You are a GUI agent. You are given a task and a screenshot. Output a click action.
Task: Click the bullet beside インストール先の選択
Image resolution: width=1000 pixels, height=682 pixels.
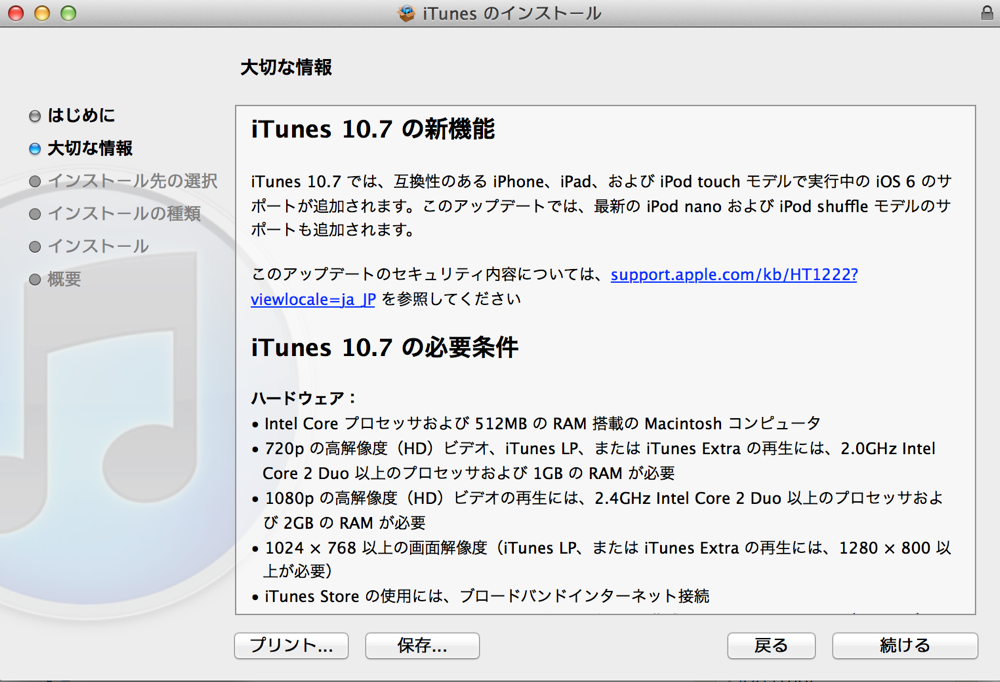[35, 181]
